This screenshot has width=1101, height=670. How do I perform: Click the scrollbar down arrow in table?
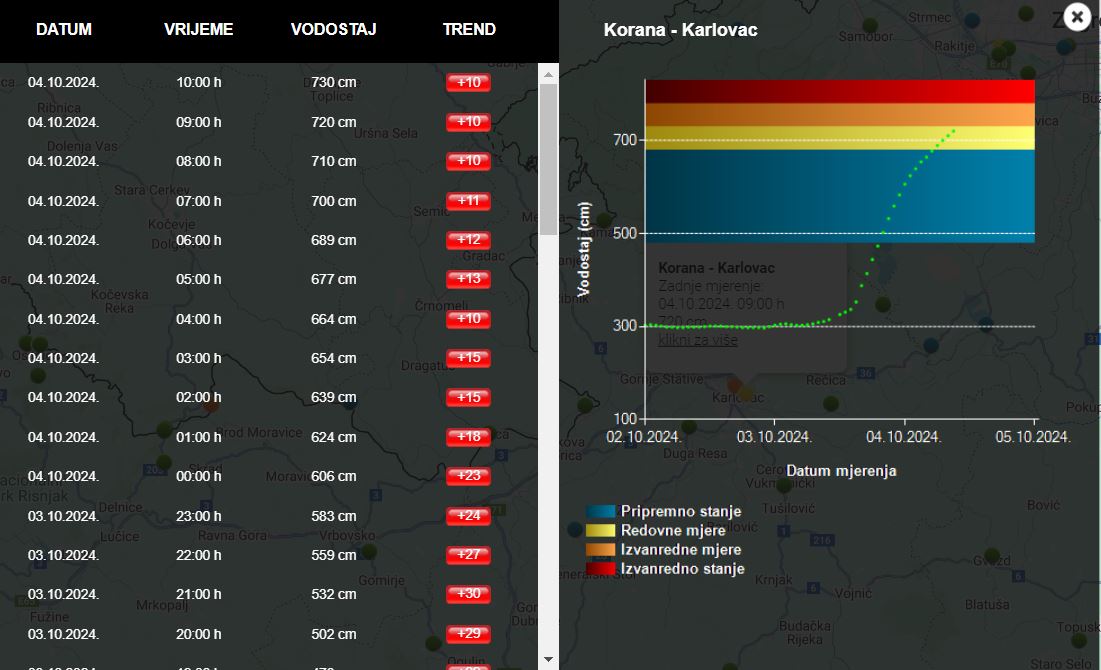[x=548, y=659]
